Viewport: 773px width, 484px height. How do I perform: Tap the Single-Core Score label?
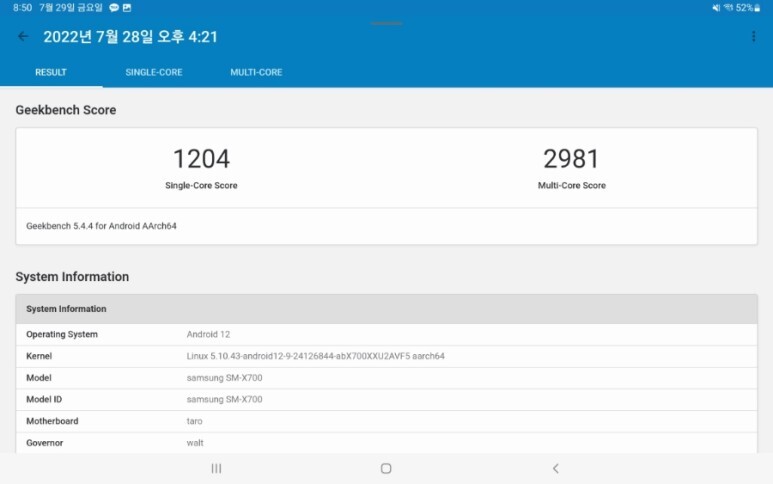201,185
